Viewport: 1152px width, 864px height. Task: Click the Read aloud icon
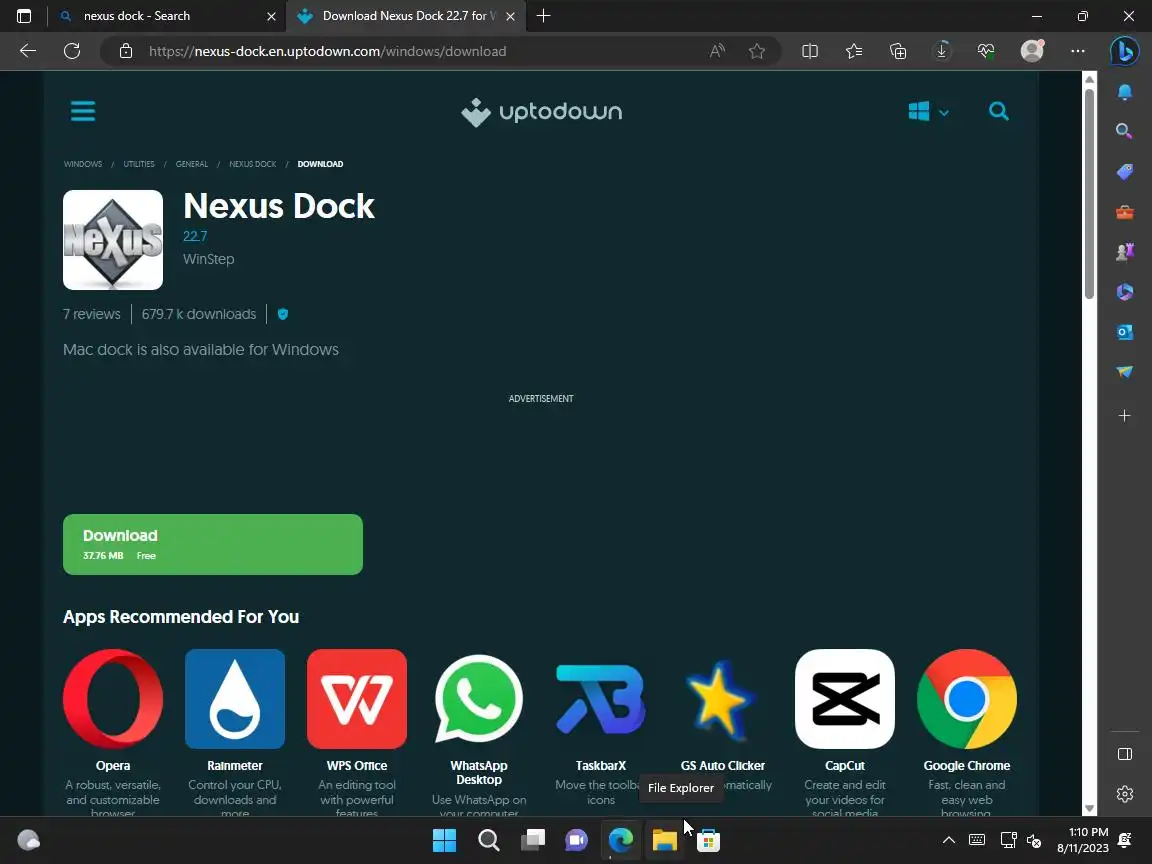pyautogui.click(x=717, y=51)
